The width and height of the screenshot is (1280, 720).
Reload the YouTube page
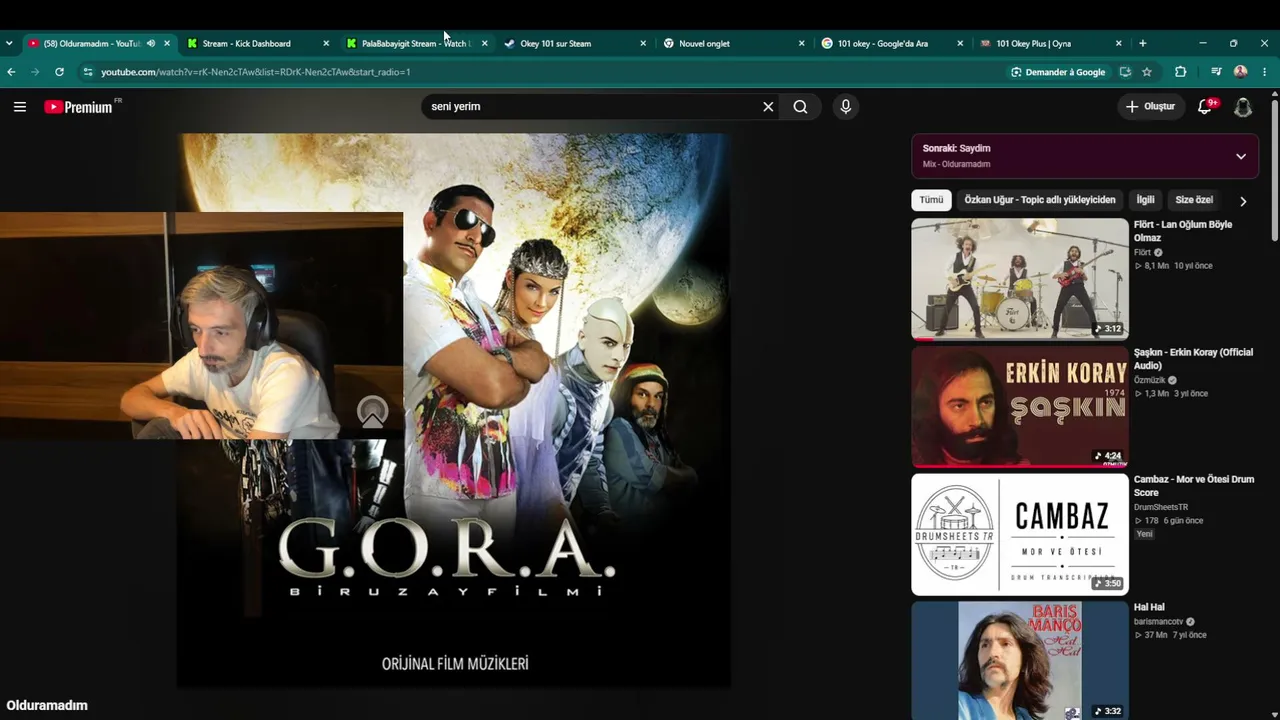pyautogui.click(x=59, y=72)
